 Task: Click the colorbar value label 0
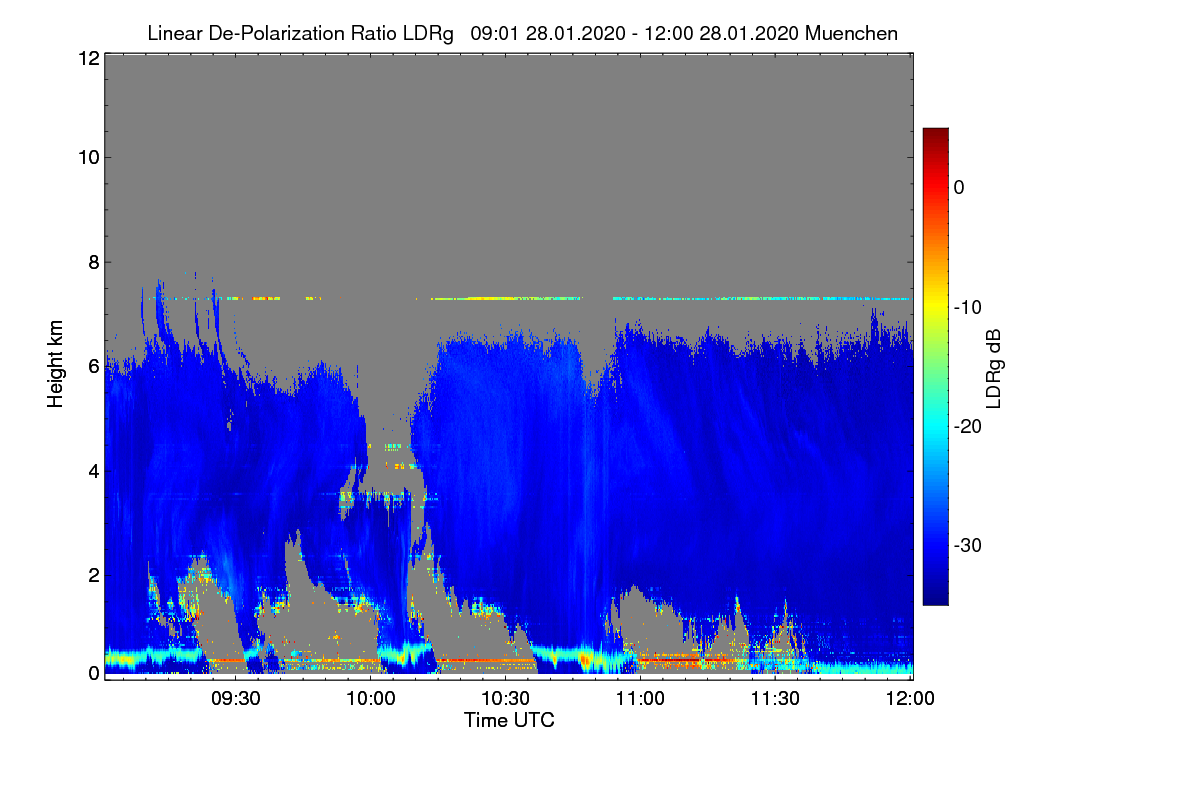point(959,187)
